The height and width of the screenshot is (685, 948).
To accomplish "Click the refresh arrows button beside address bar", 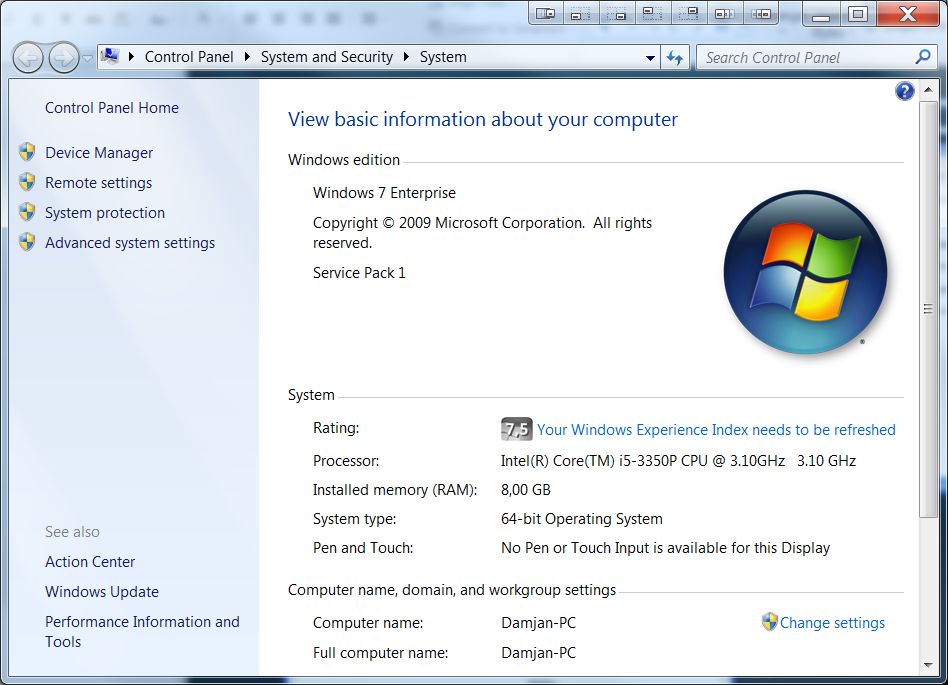I will click(675, 57).
